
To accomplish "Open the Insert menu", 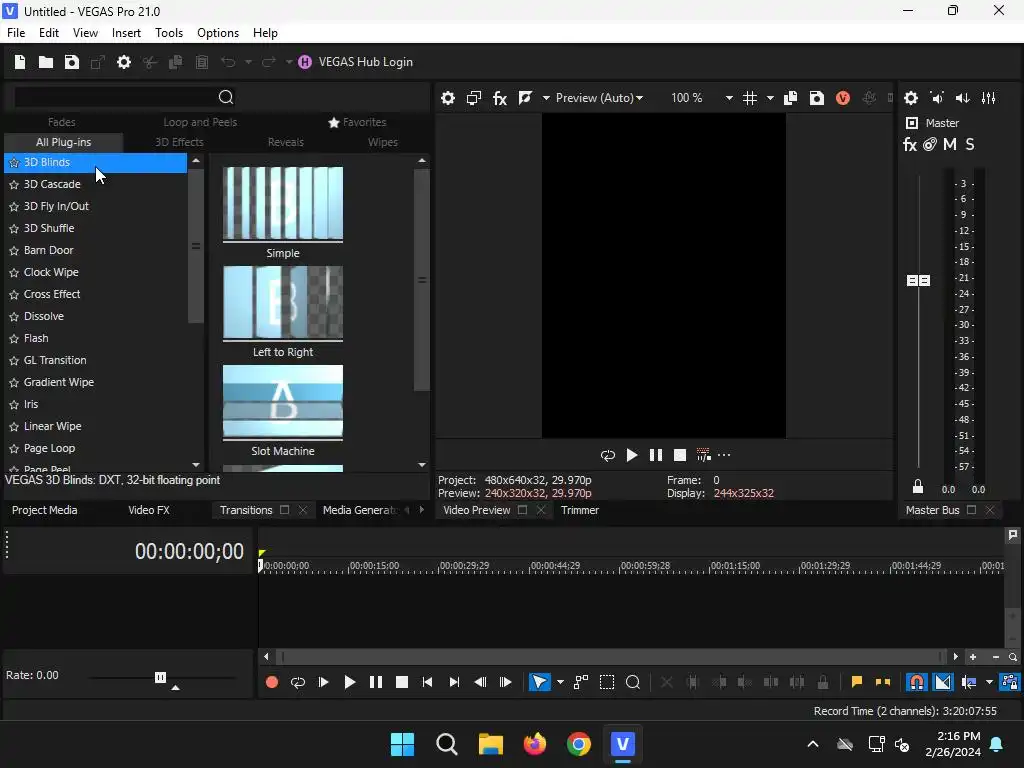I will pos(126,33).
